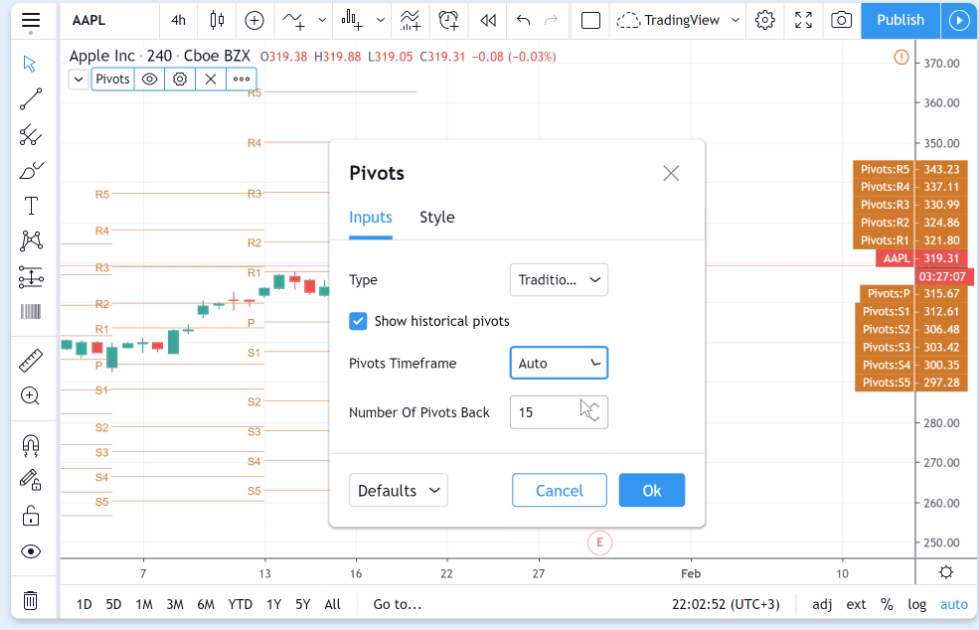Click the Number Of Pivots Back field
The image size is (979, 630).
(x=559, y=412)
